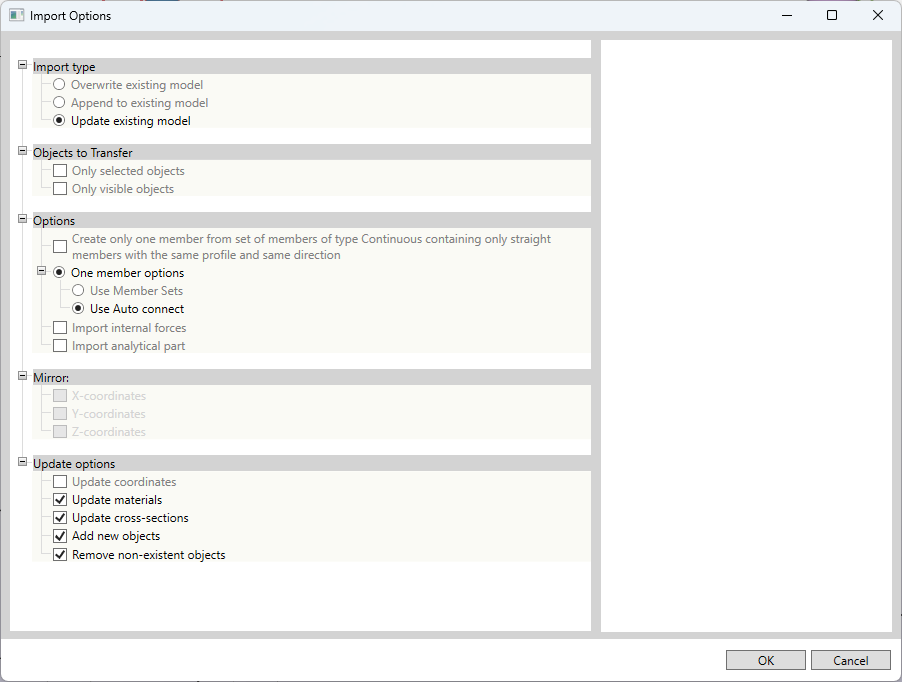
Task: Uncheck Update materials
Action: pos(59,500)
